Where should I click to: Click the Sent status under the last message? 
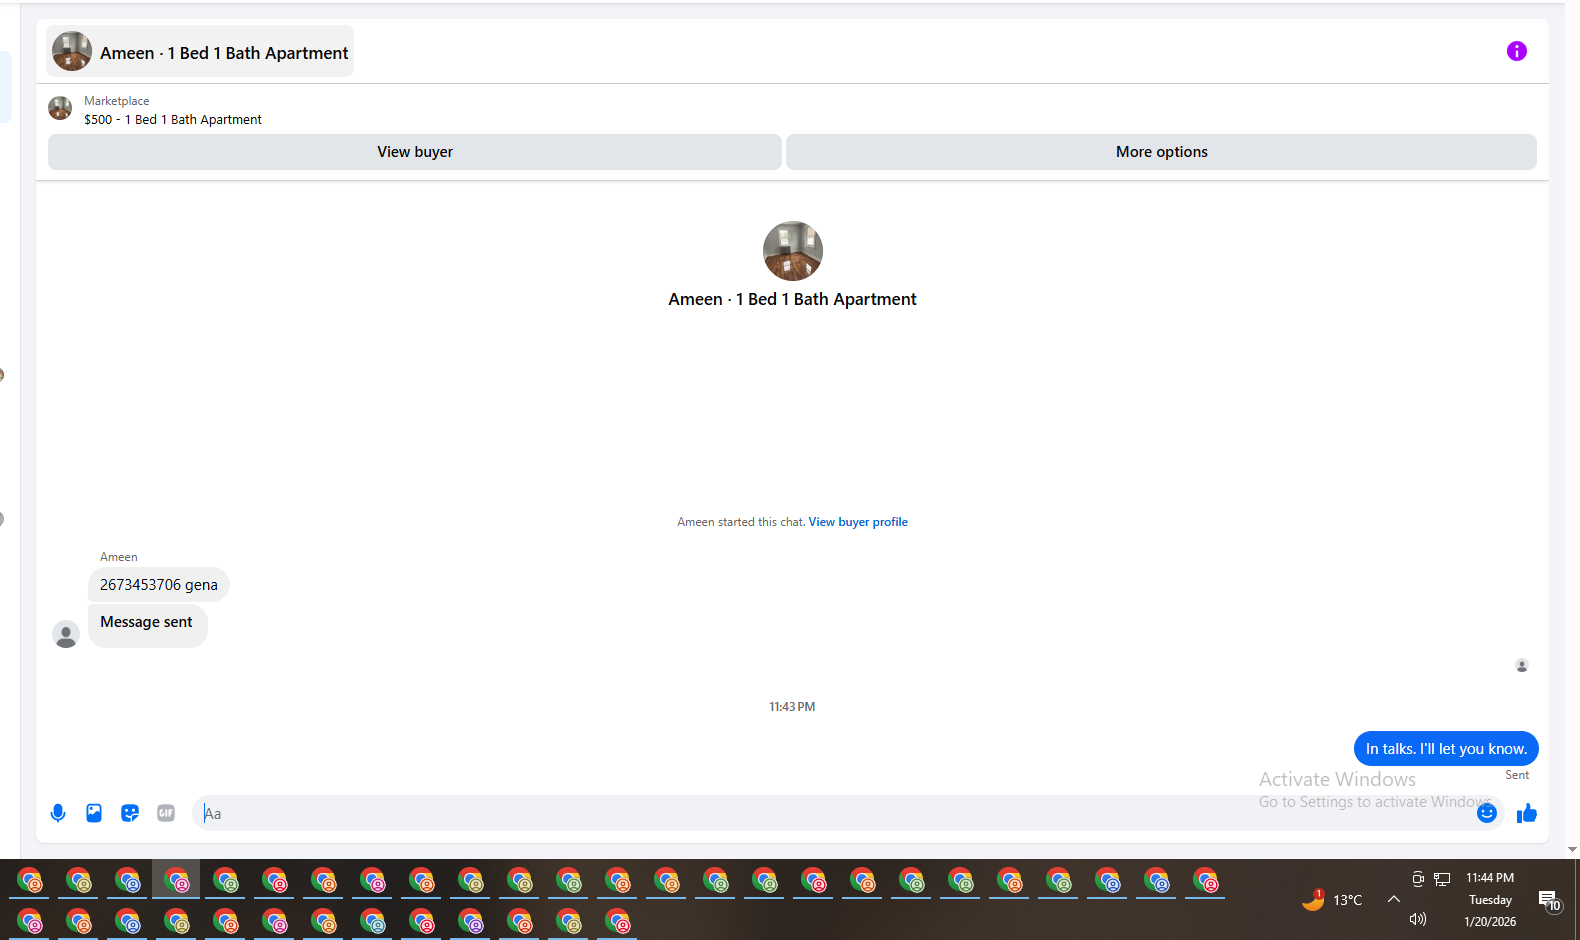(x=1517, y=775)
